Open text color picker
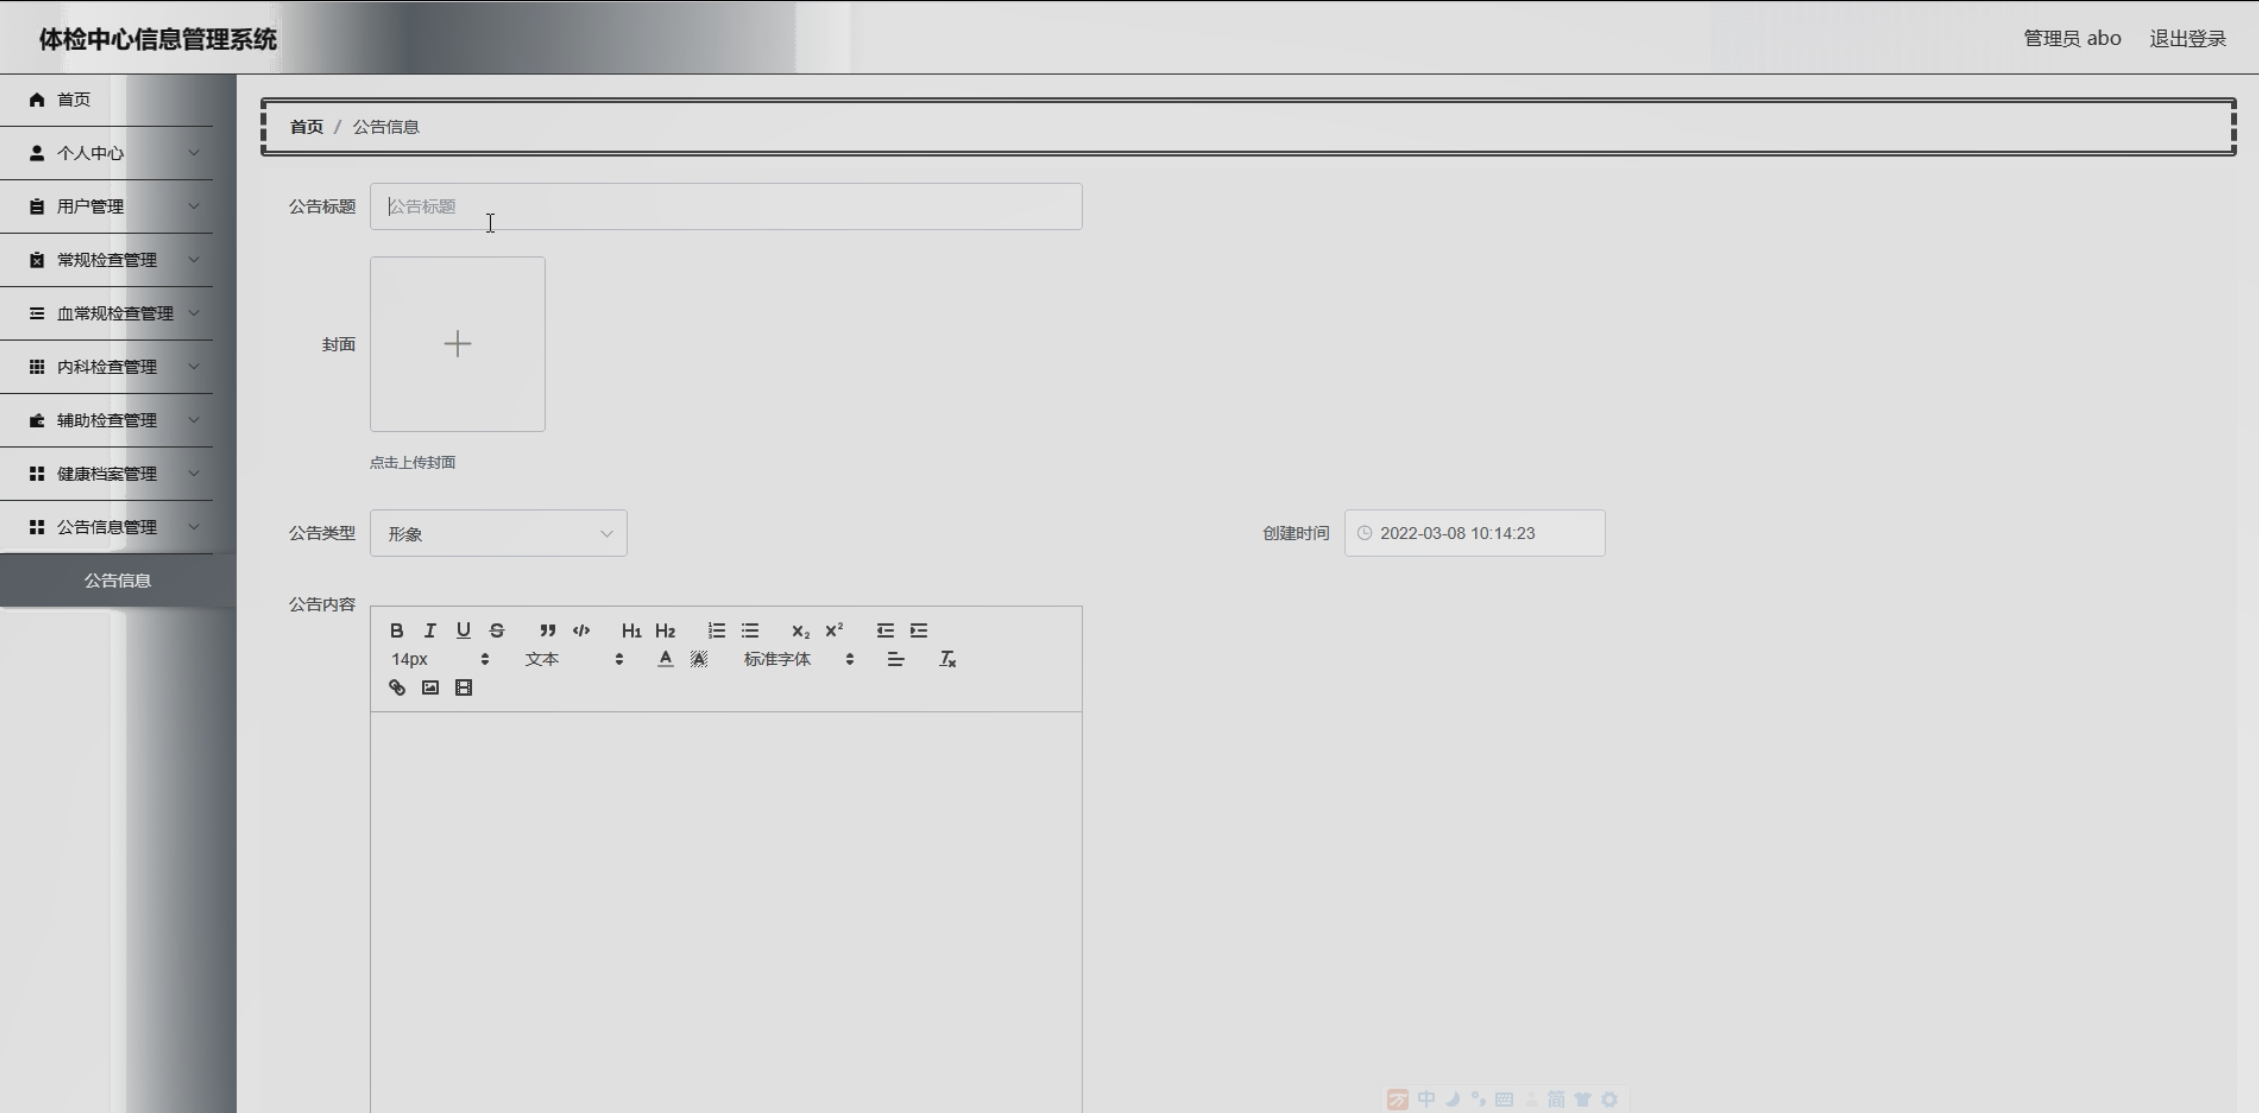2259x1113 pixels. 665,659
